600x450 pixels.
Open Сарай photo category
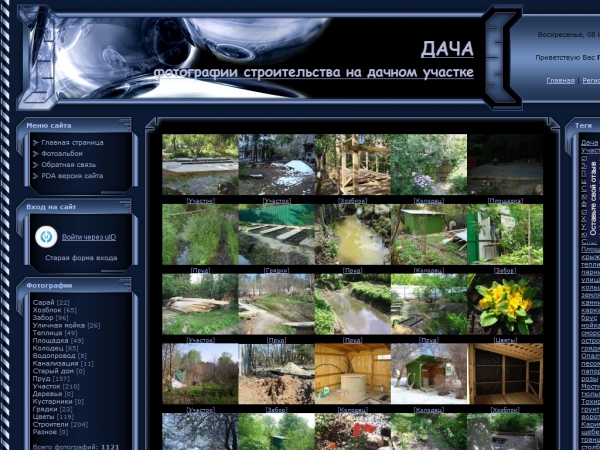[x=43, y=302]
